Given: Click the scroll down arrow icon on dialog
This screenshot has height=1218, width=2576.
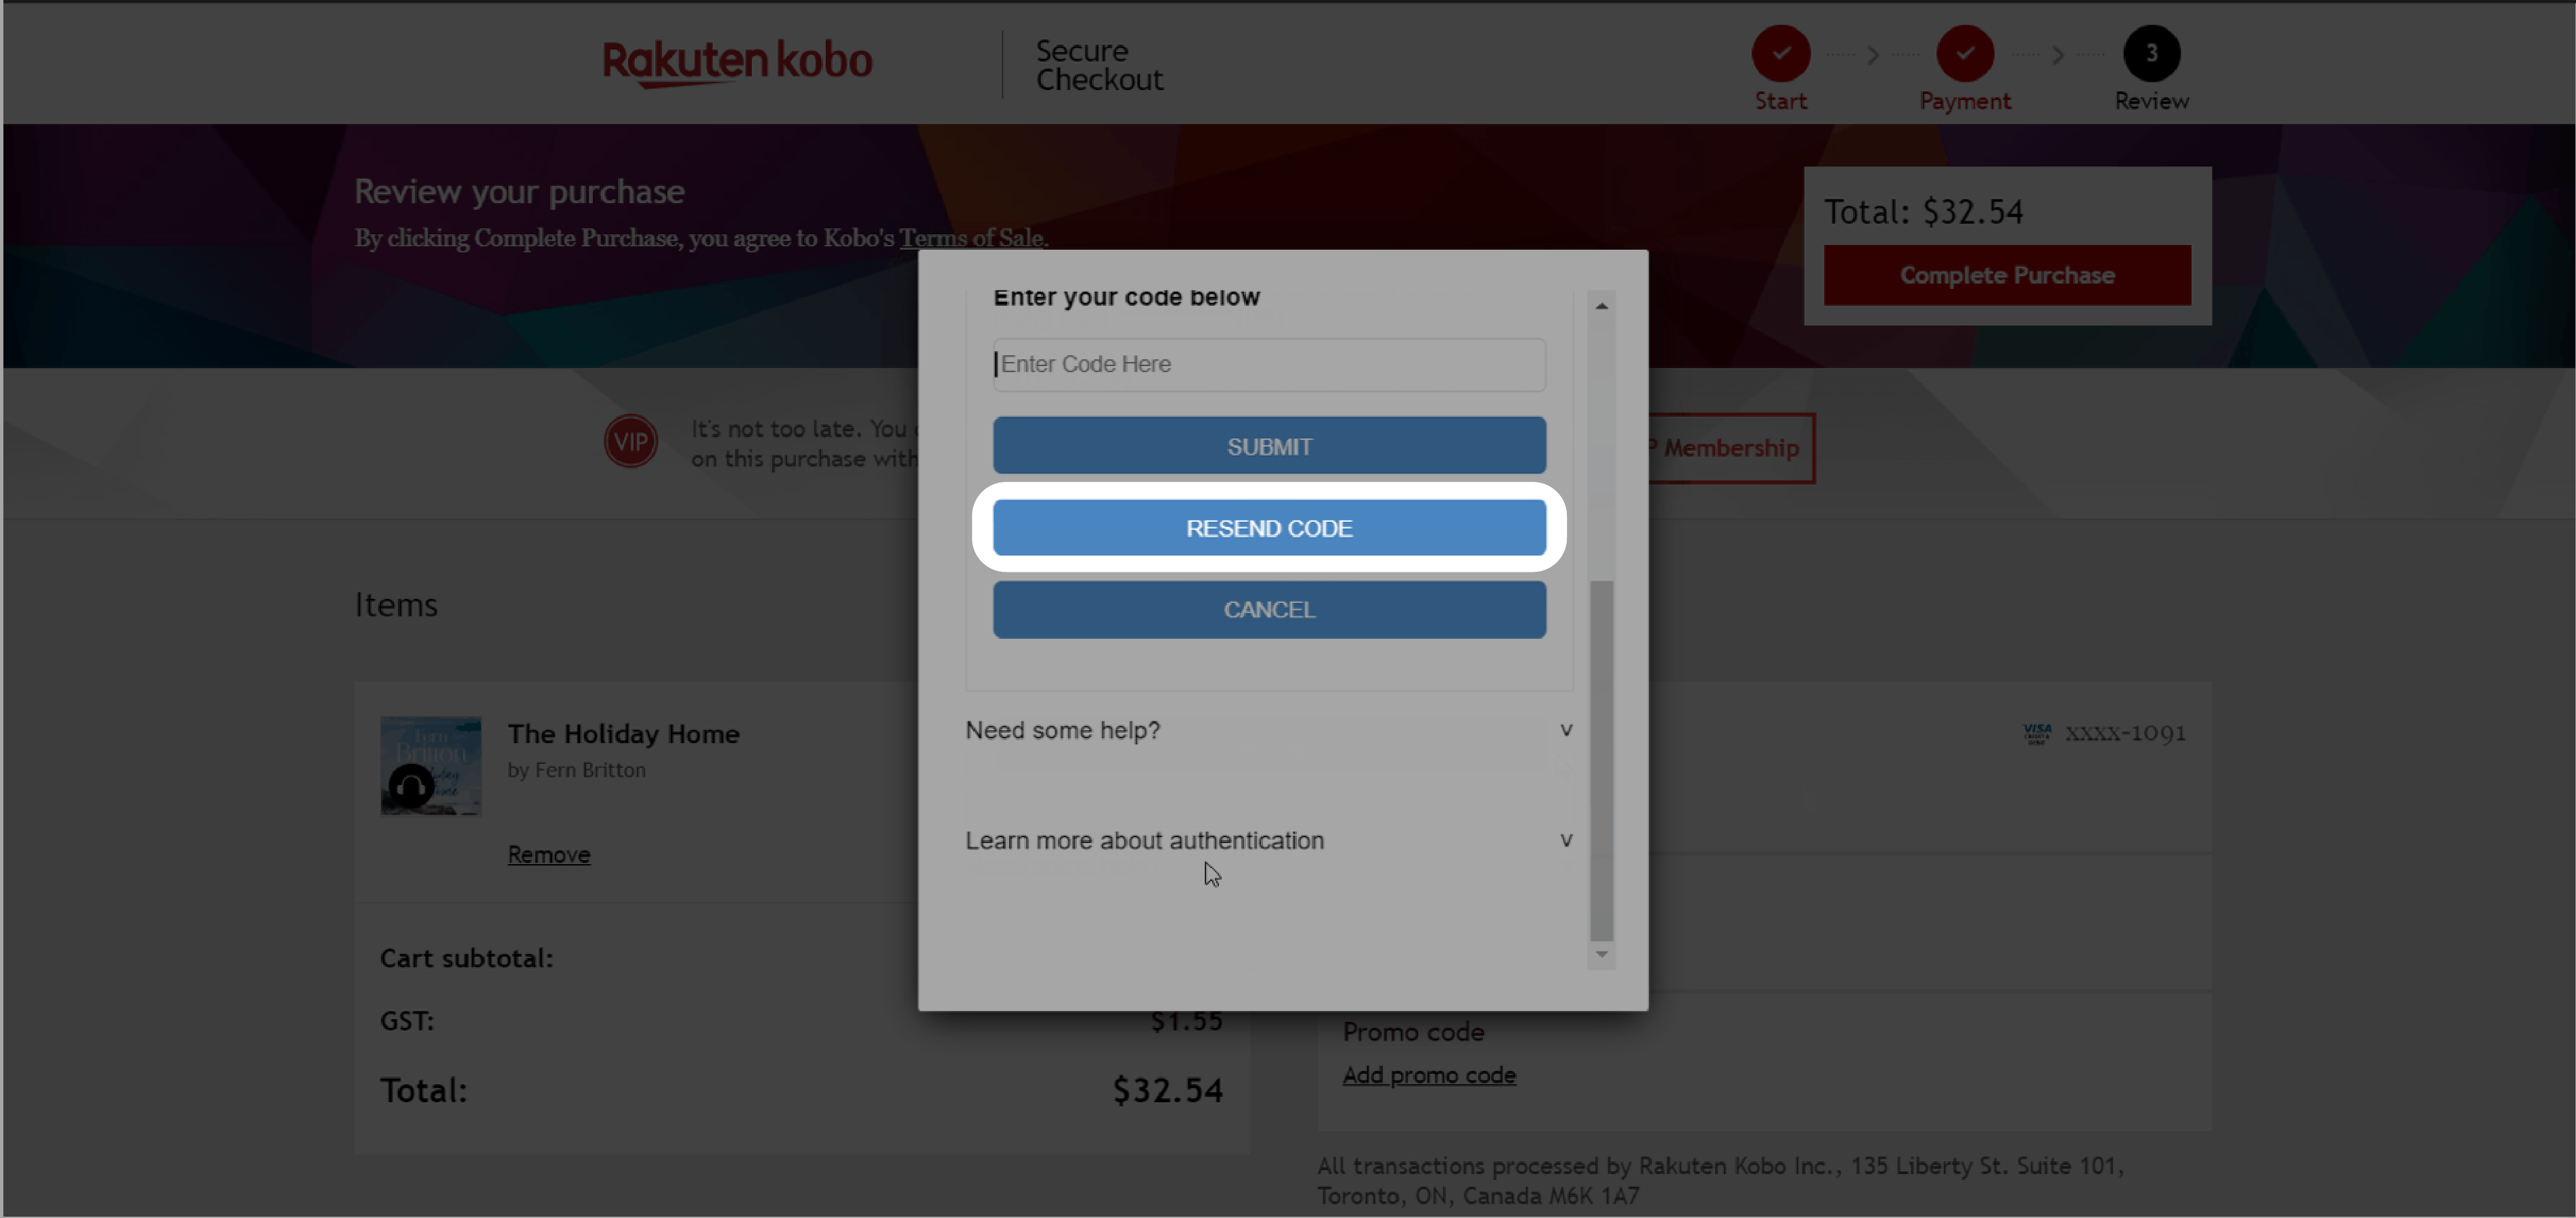Looking at the screenshot, I should pyautogui.click(x=1602, y=953).
